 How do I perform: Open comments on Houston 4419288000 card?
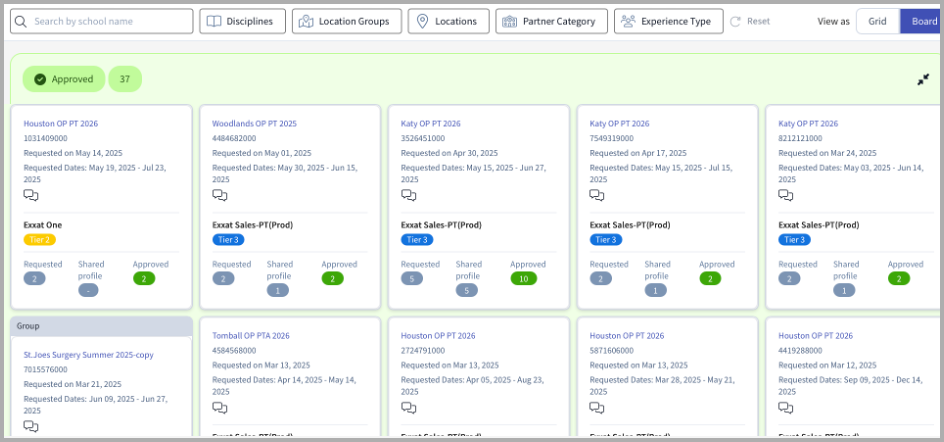click(786, 408)
